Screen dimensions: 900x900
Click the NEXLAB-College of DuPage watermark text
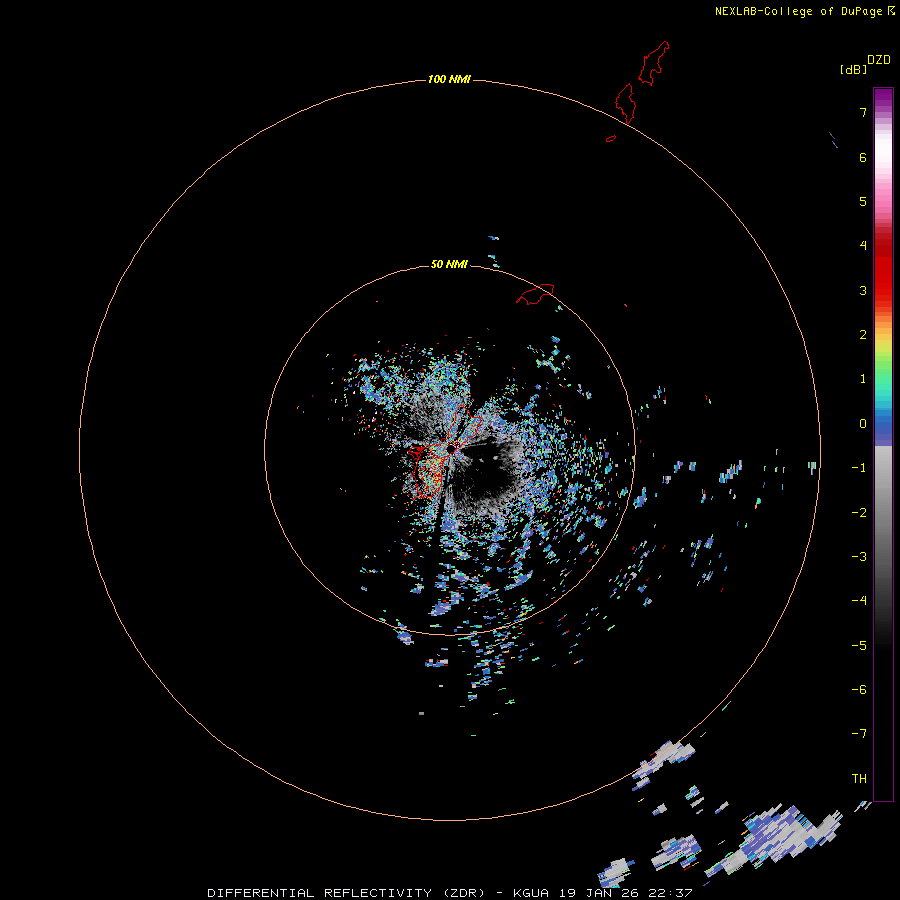[805, 11]
